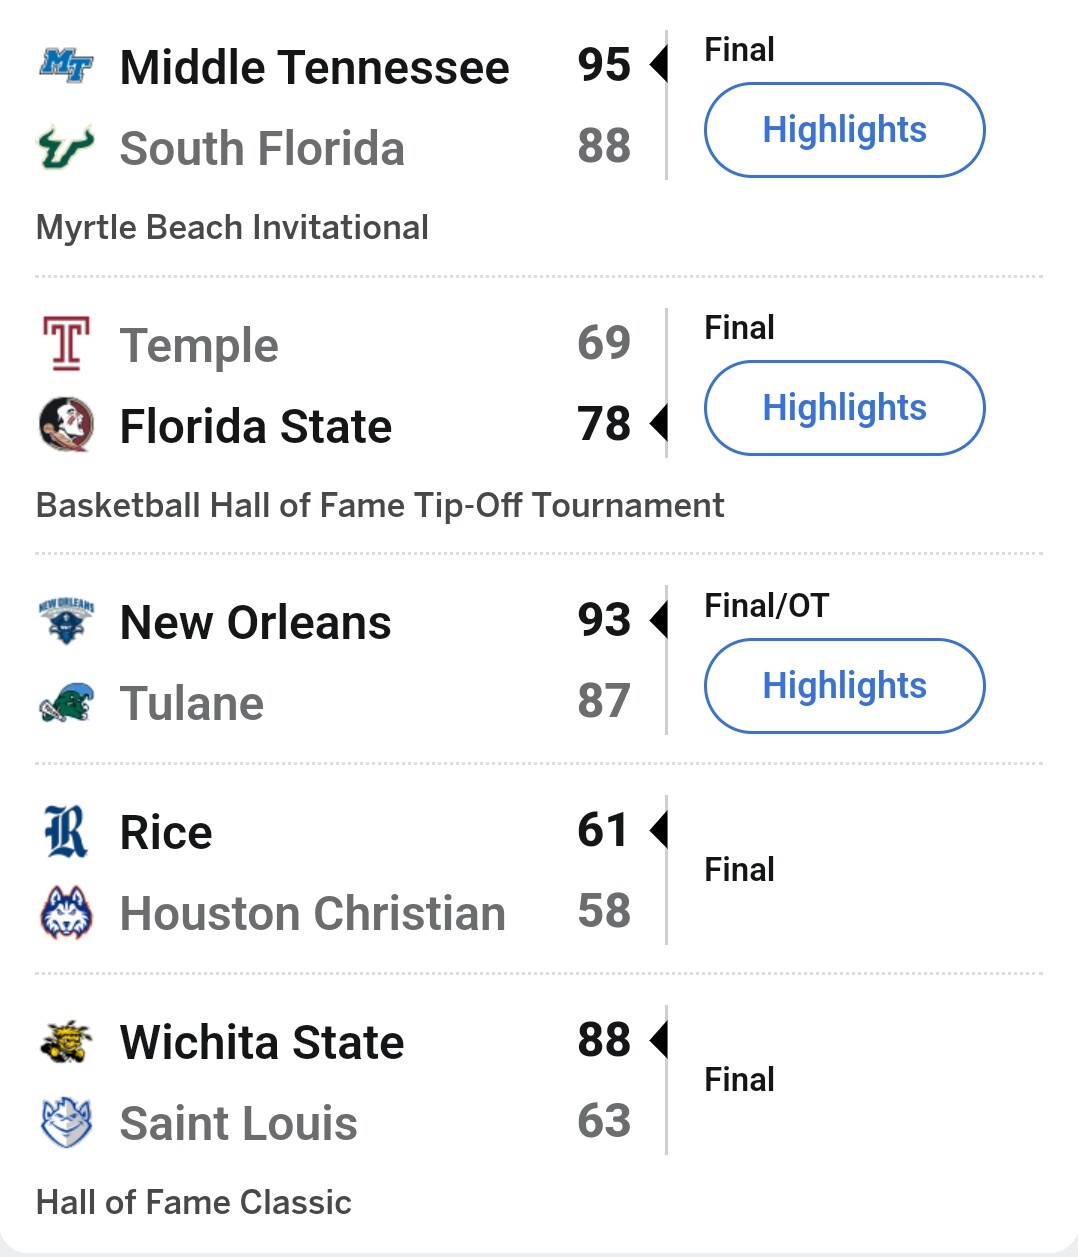Select the Florida State team name
This screenshot has height=1257, width=1078.
click(256, 426)
